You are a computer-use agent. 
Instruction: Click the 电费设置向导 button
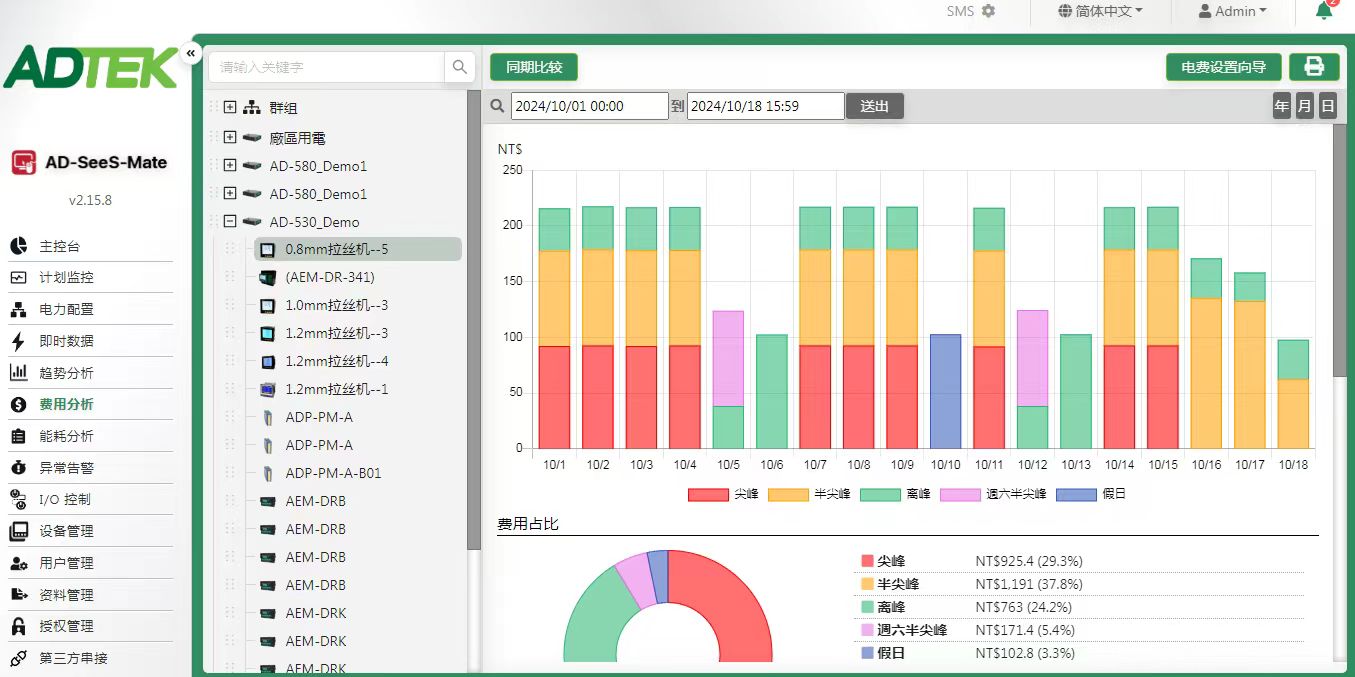1224,67
